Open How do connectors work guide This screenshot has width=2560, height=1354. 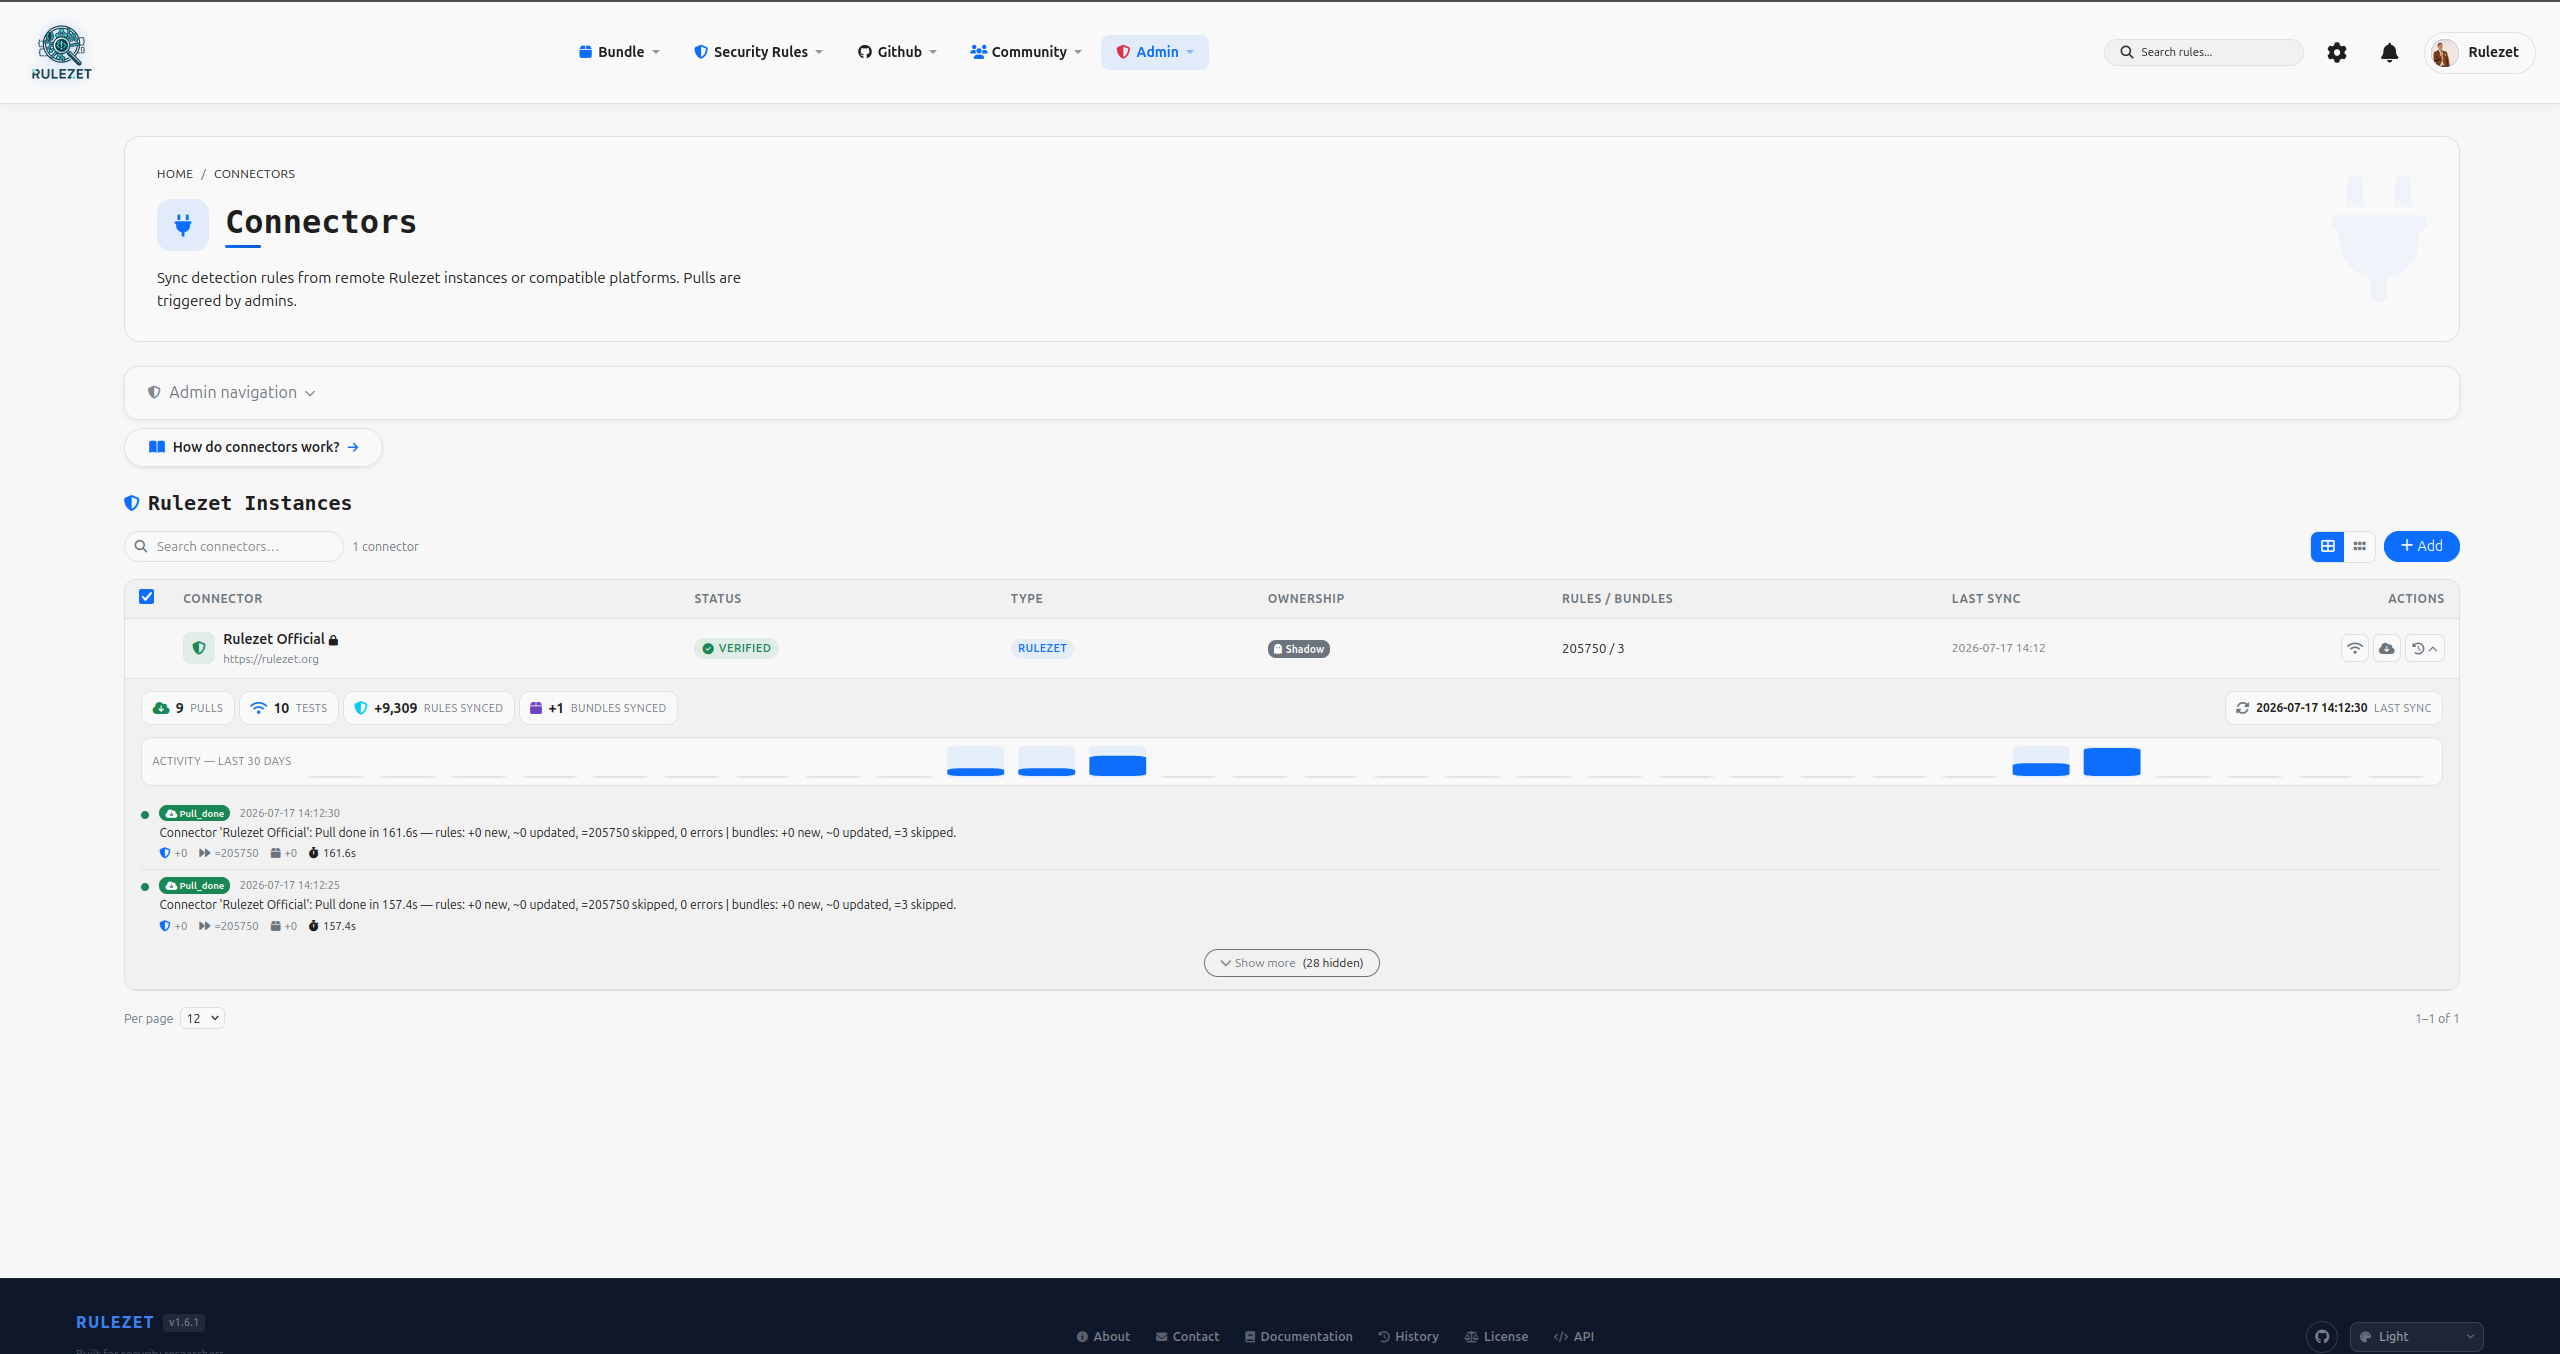253,447
